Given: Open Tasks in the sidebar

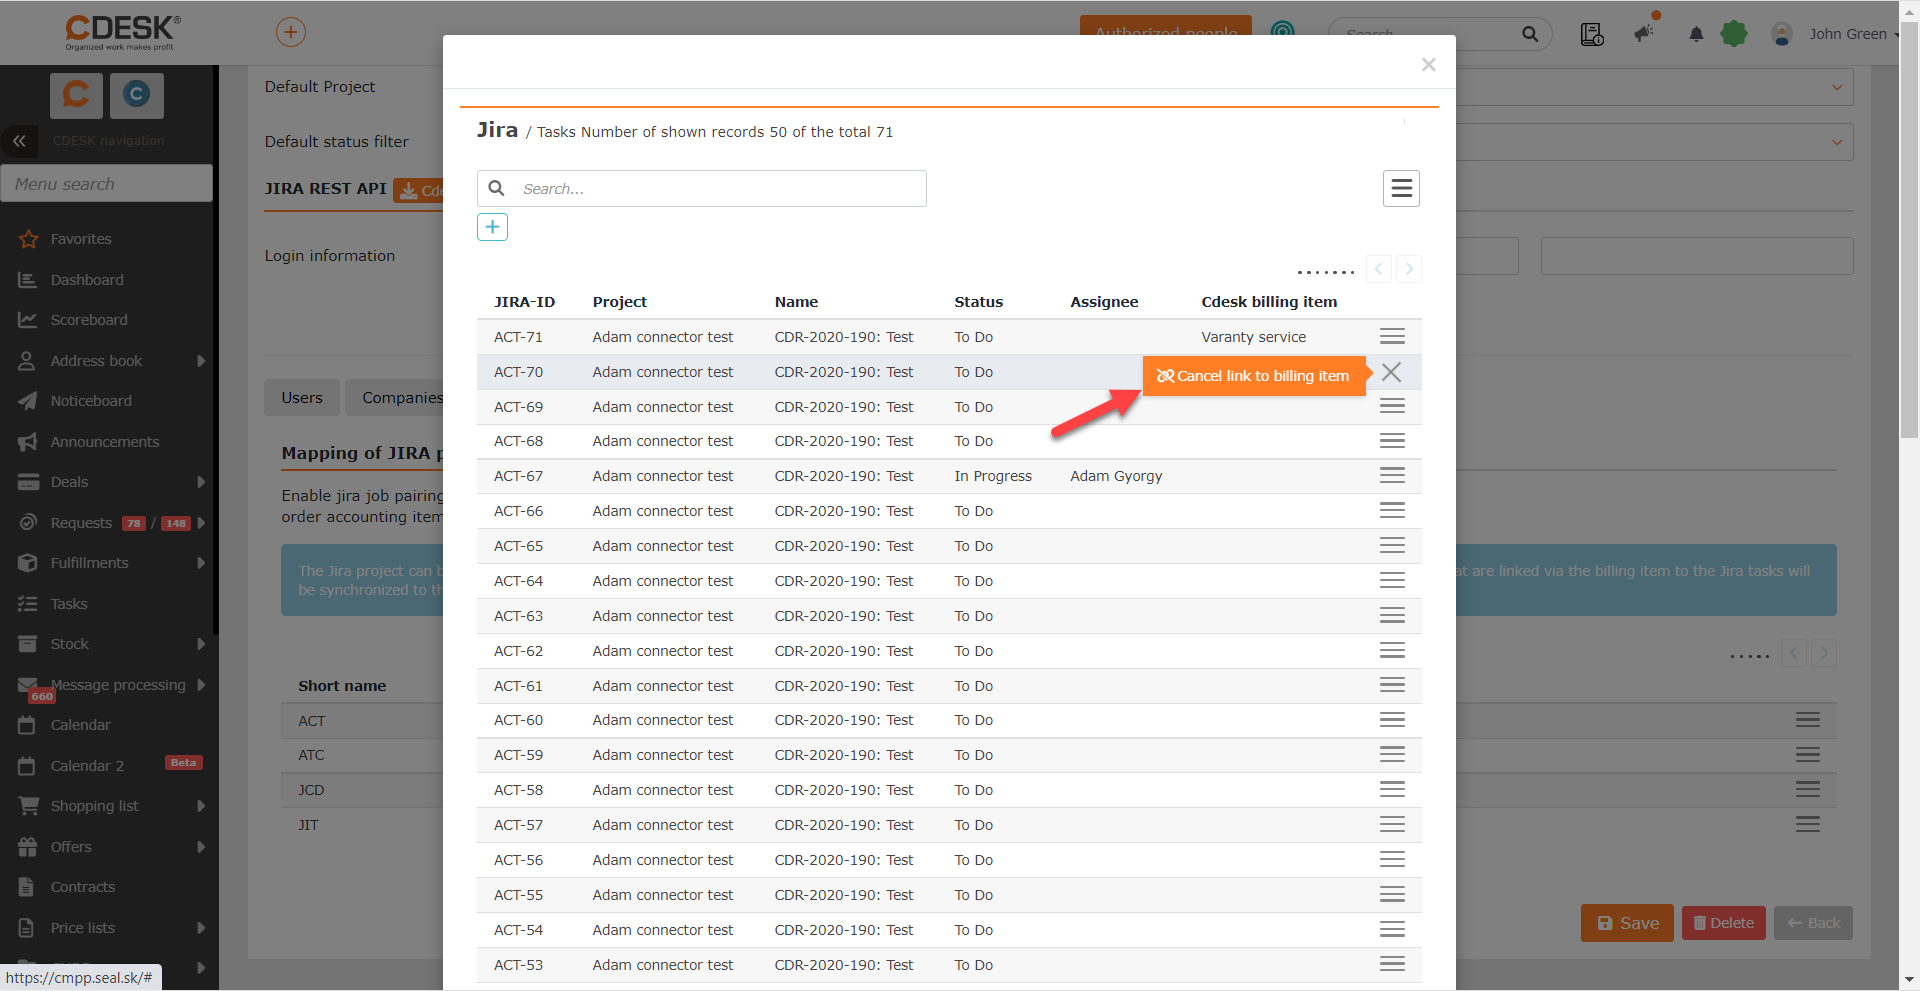Looking at the screenshot, I should click(69, 604).
